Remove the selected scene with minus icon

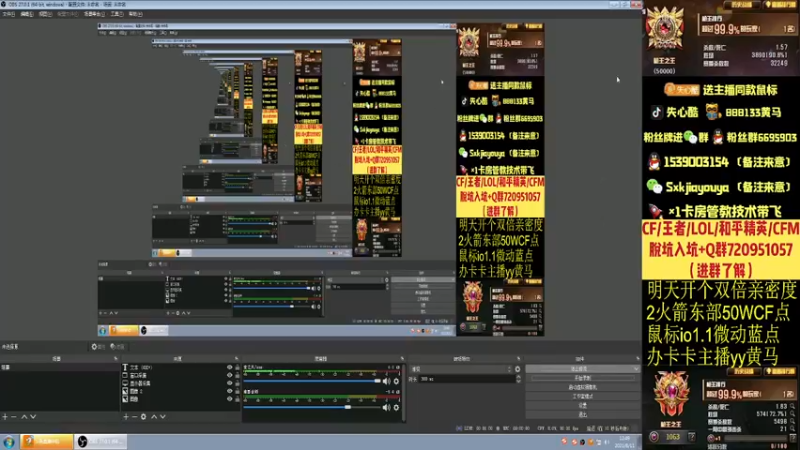[x=14, y=417]
